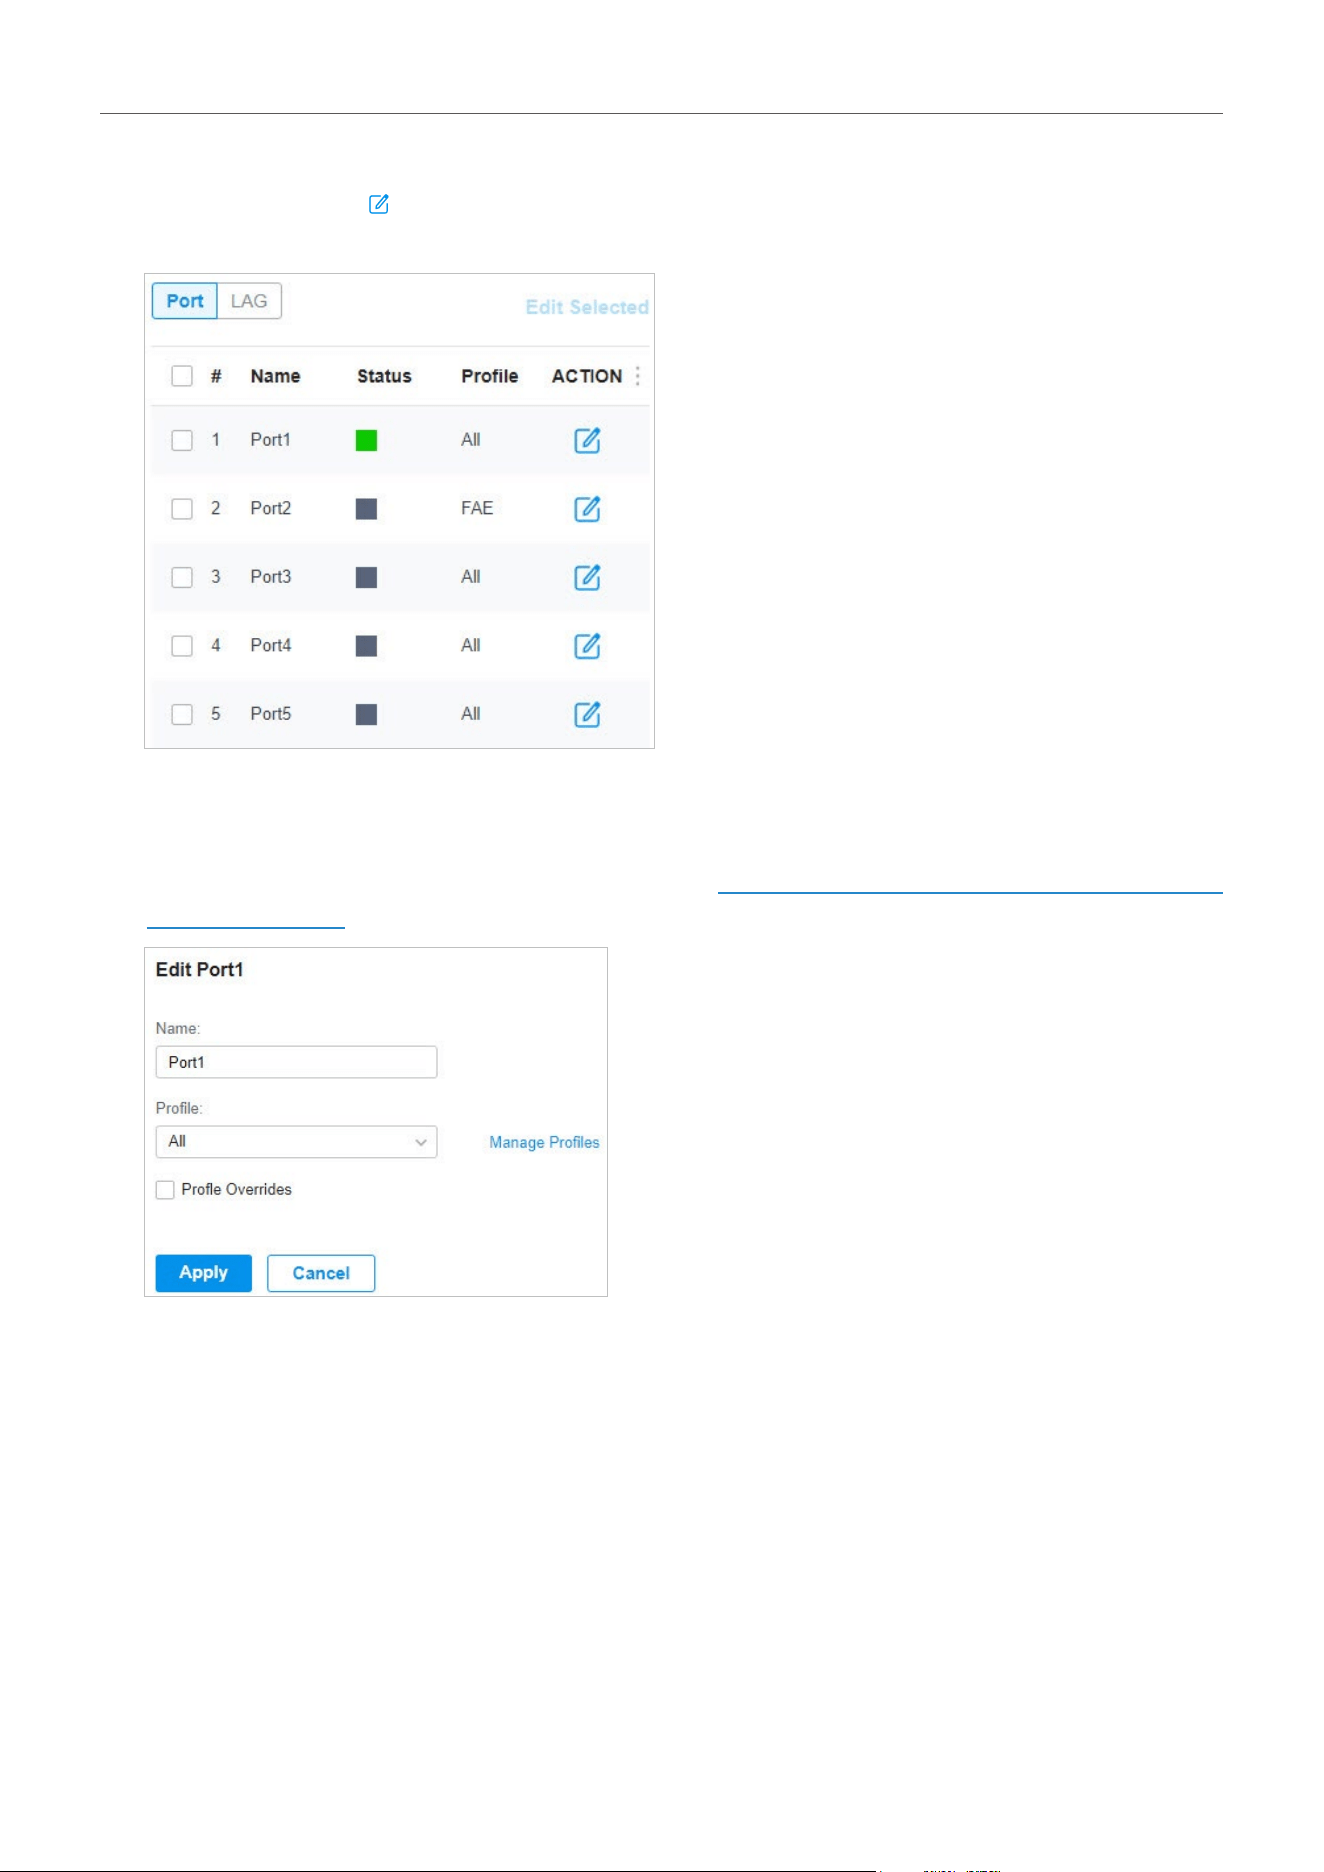Click the Status column header
This screenshot has width=1324, height=1872.
point(384,376)
